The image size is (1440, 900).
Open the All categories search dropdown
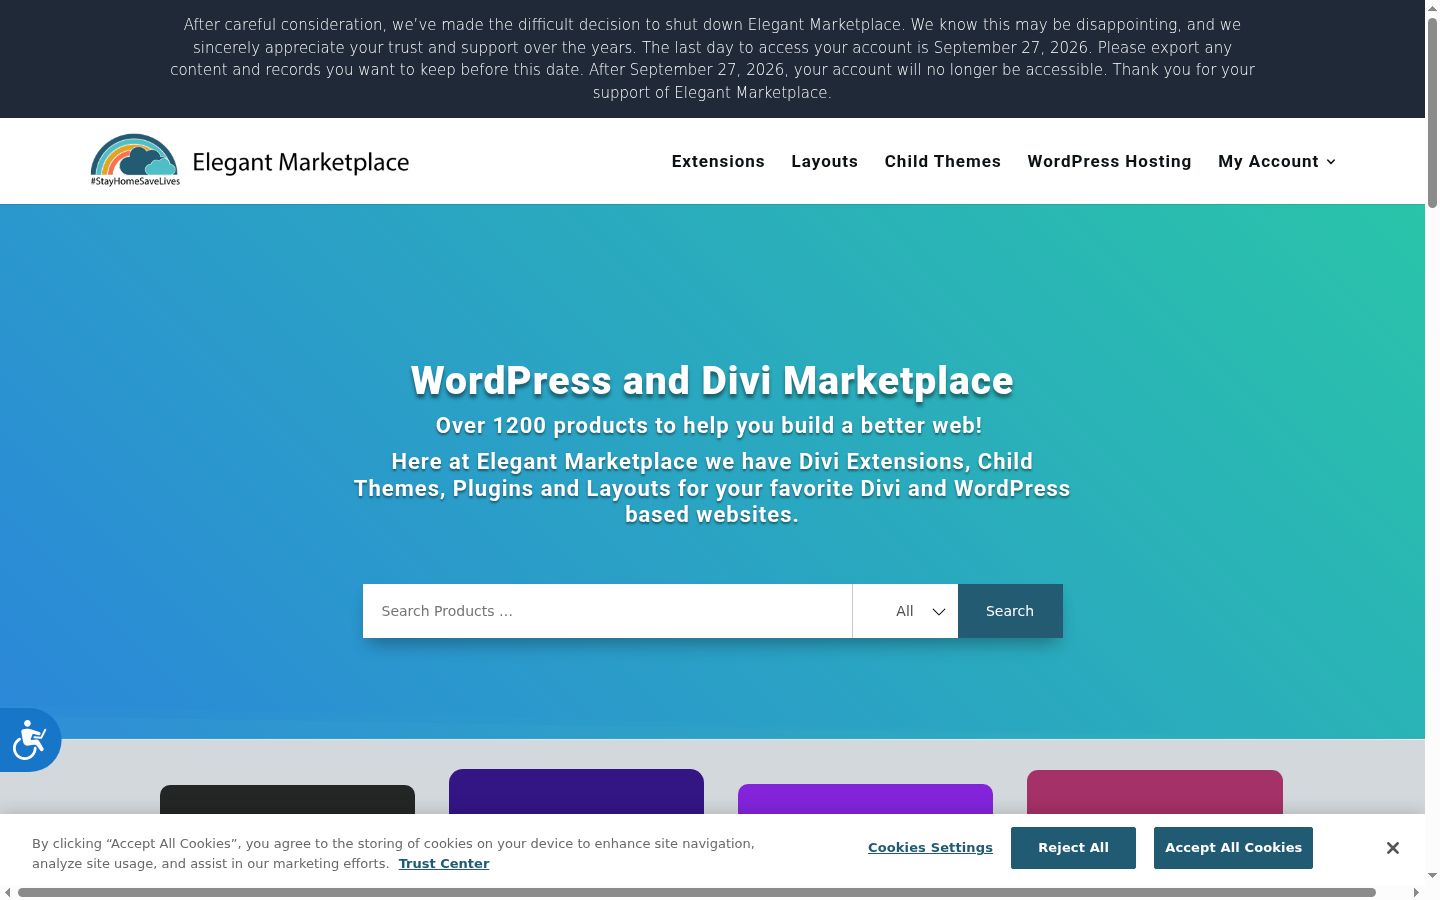(x=905, y=611)
